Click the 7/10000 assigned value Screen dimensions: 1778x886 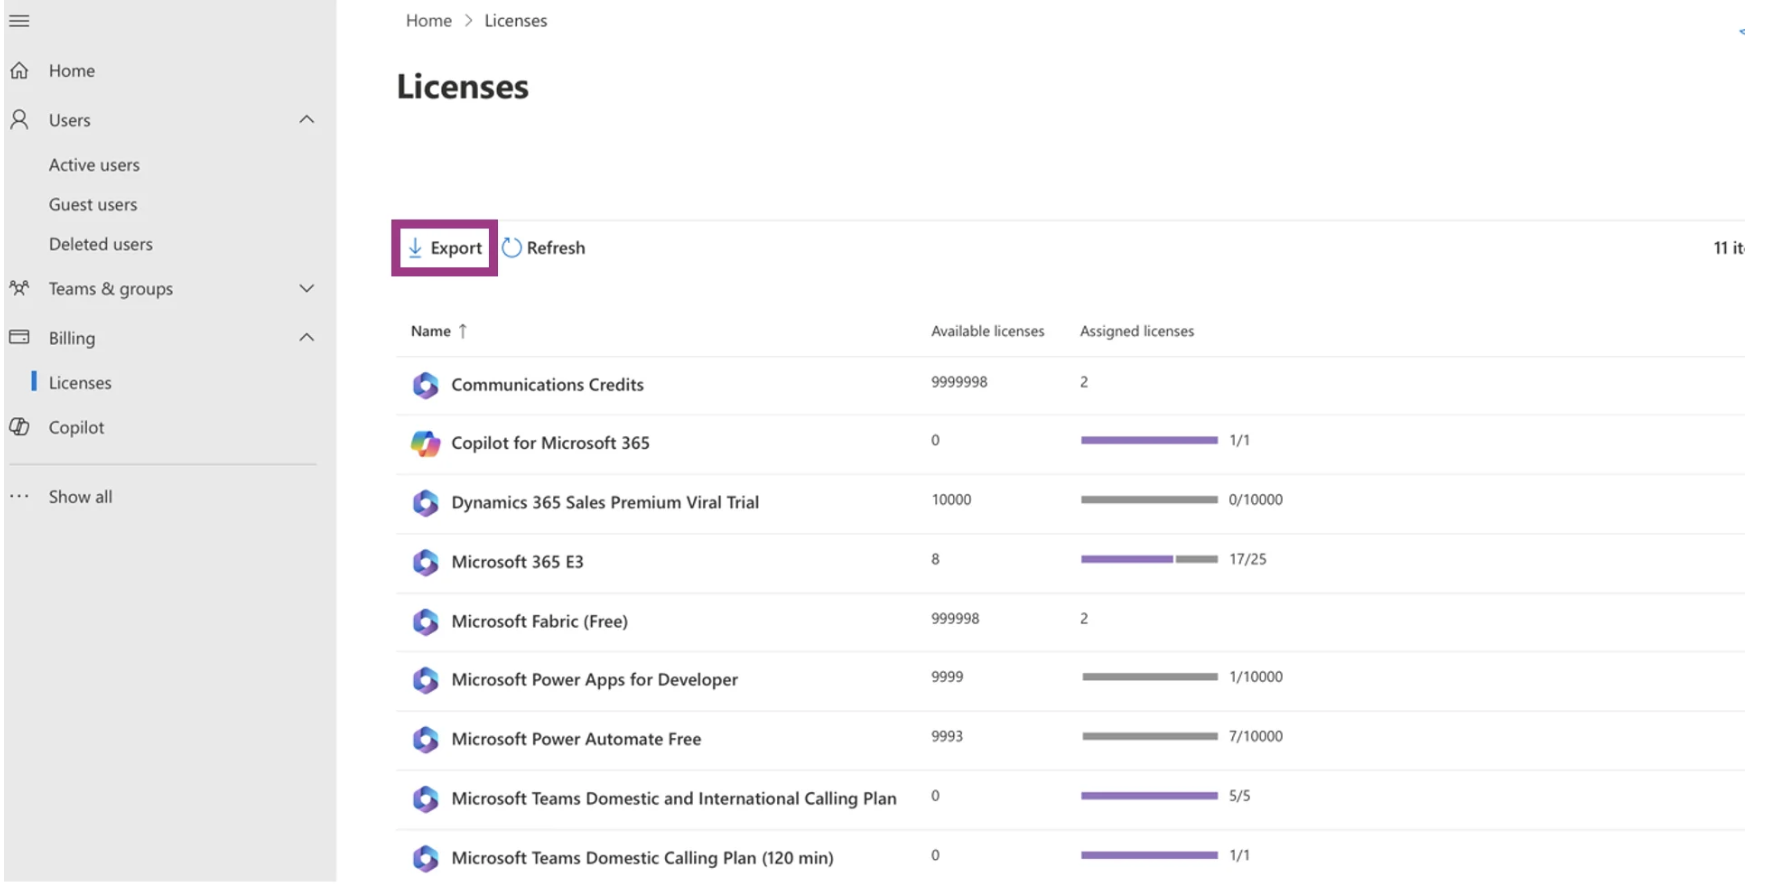click(x=1255, y=736)
